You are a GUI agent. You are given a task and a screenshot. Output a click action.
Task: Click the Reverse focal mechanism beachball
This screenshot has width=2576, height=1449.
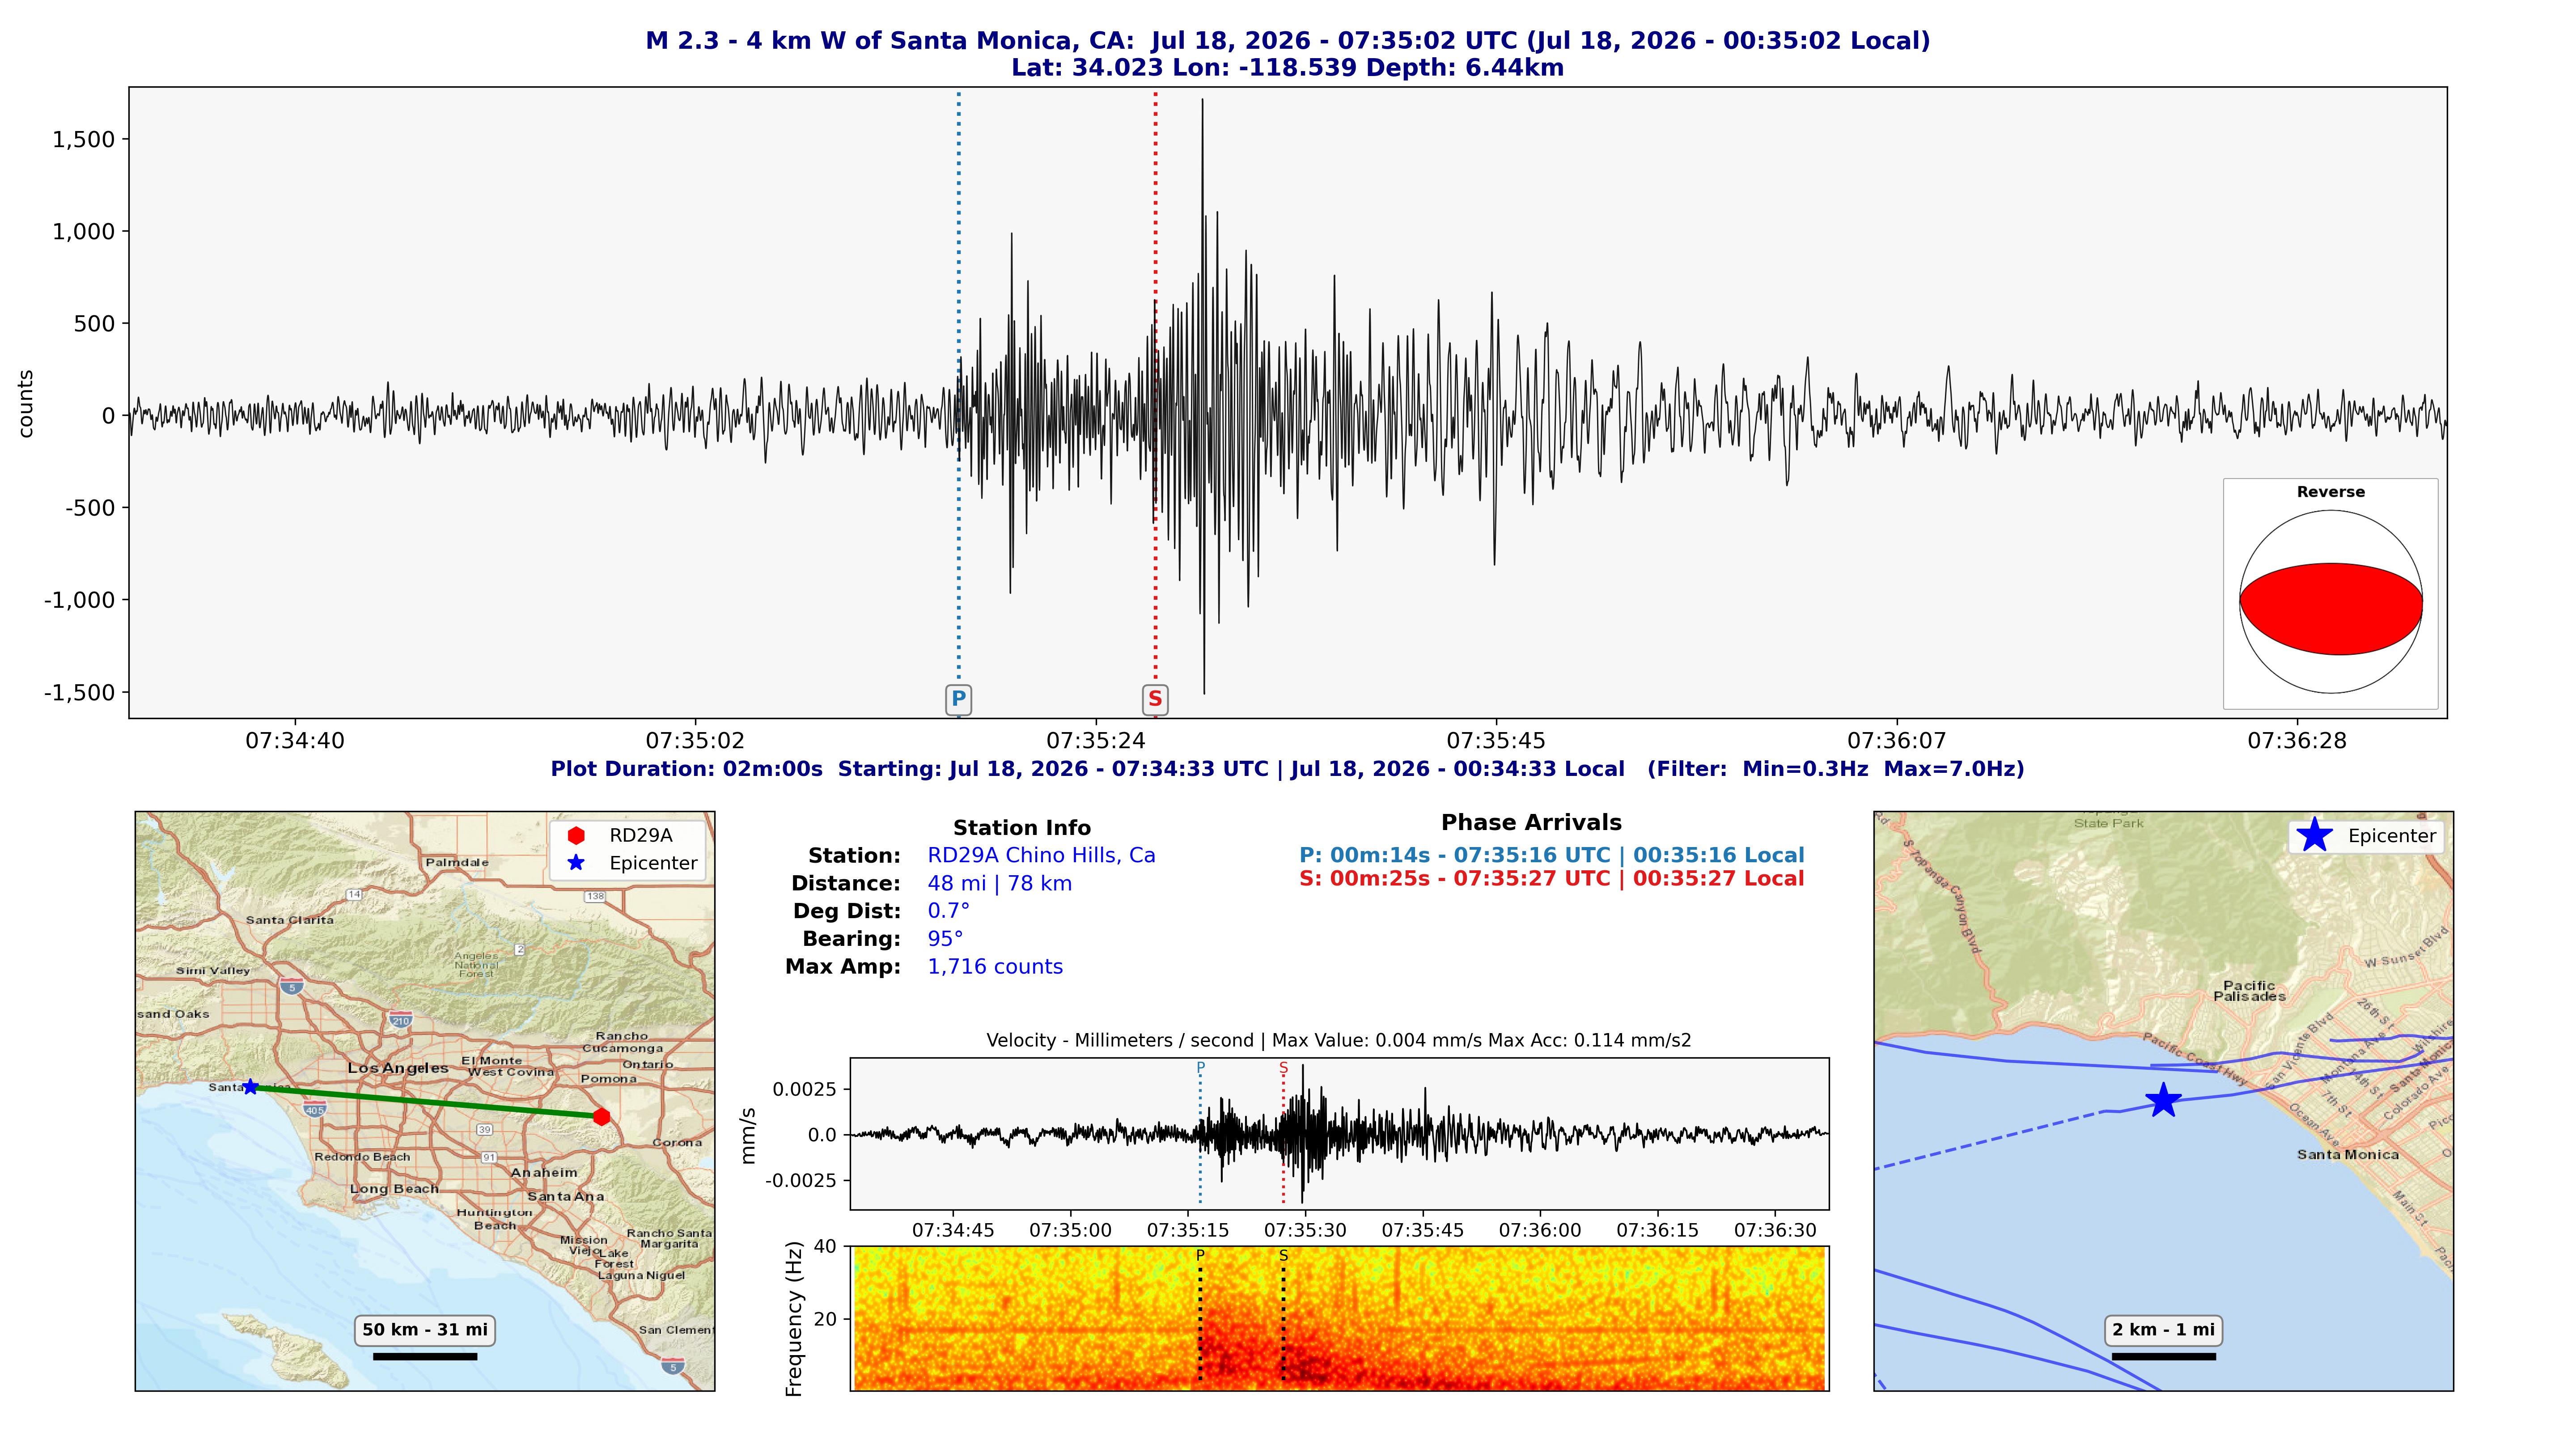pyautogui.click(x=2331, y=602)
